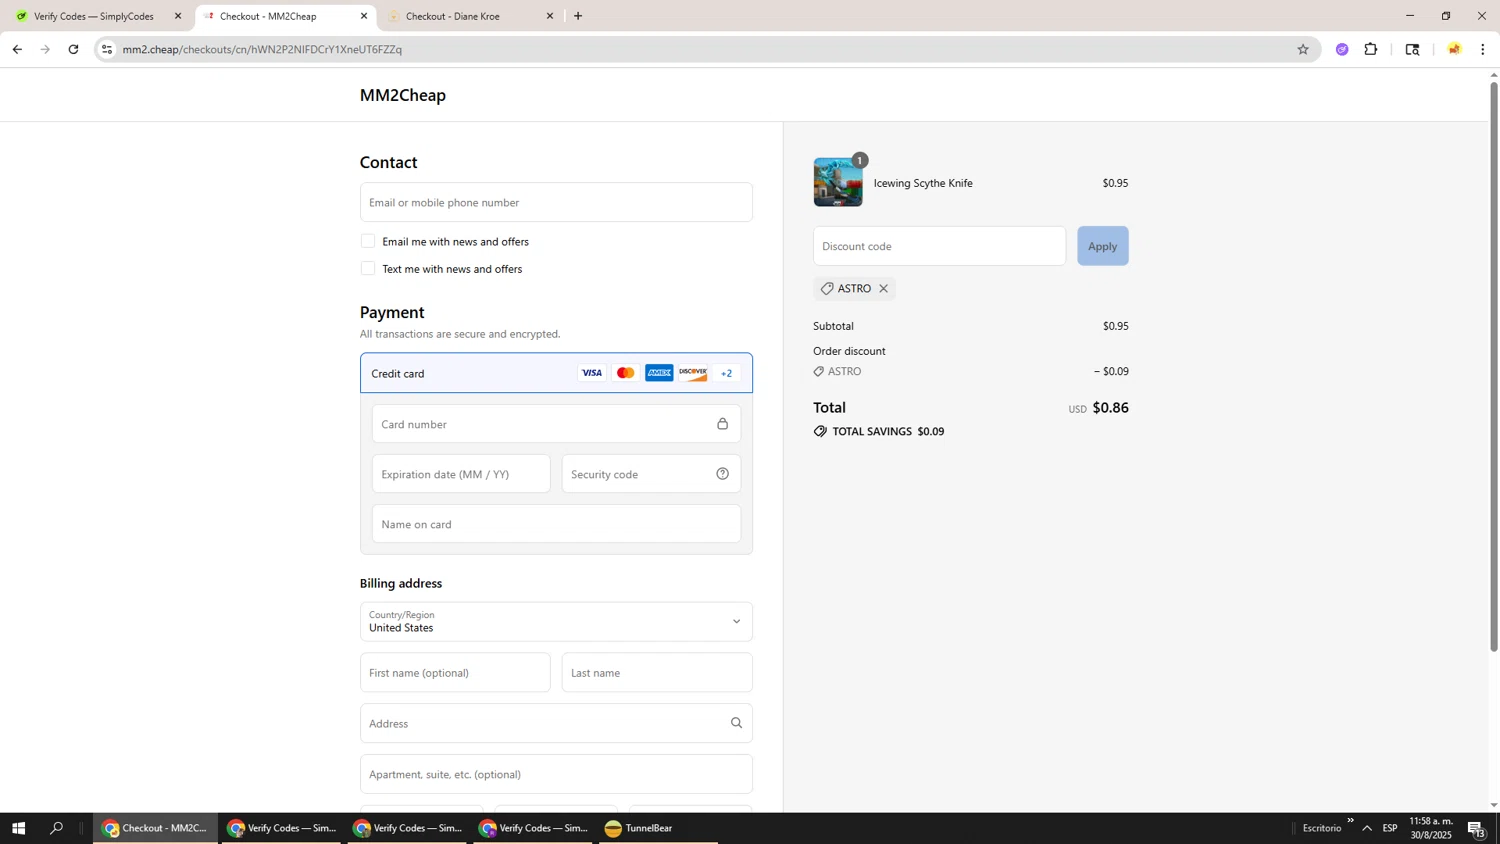
Task: Focus the Apartment, suite, etc. field
Action: coord(556,774)
